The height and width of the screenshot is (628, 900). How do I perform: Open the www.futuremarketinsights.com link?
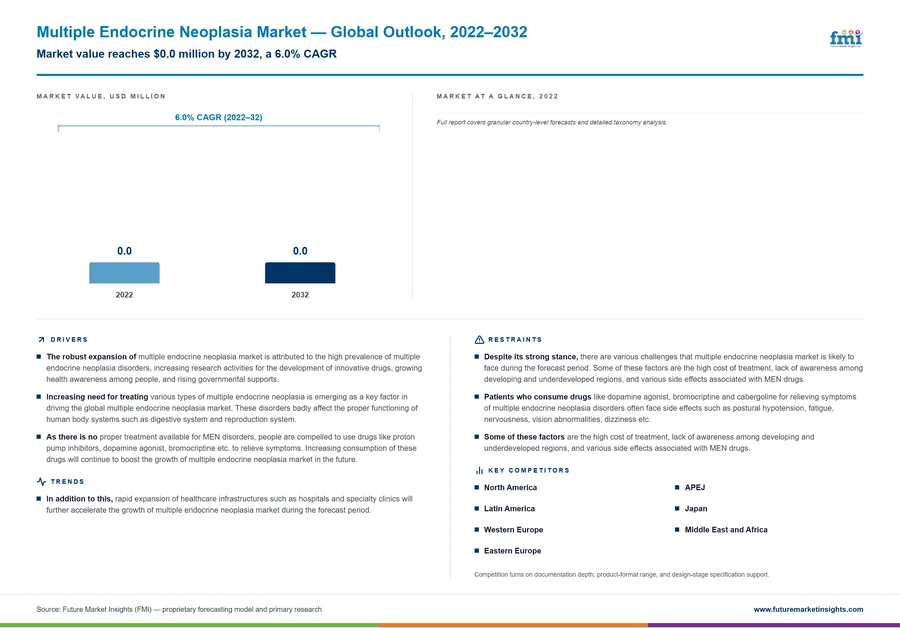tap(808, 610)
